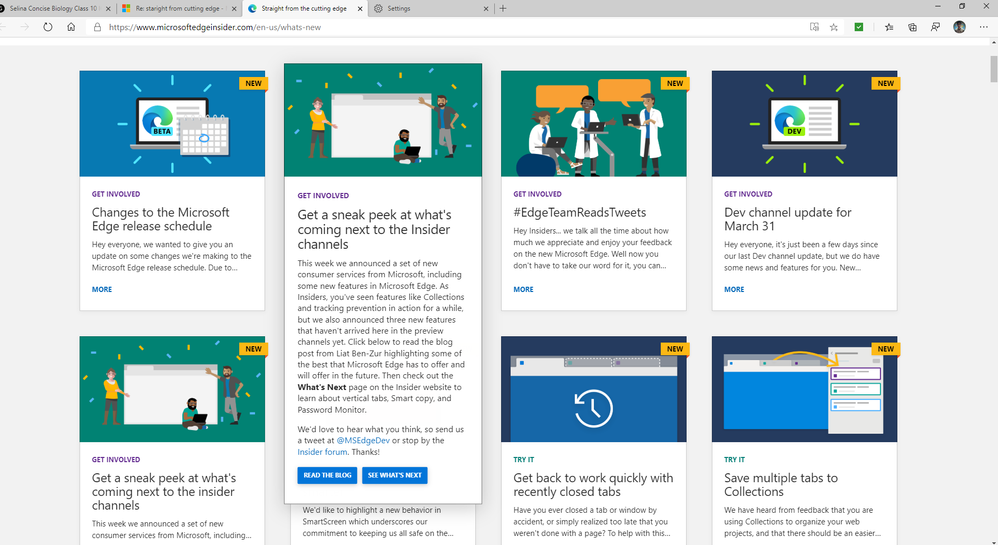Open bottom-left Get a sneak peek card title
Image resolution: width=998 pixels, height=545 pixels.
(164, 492)
